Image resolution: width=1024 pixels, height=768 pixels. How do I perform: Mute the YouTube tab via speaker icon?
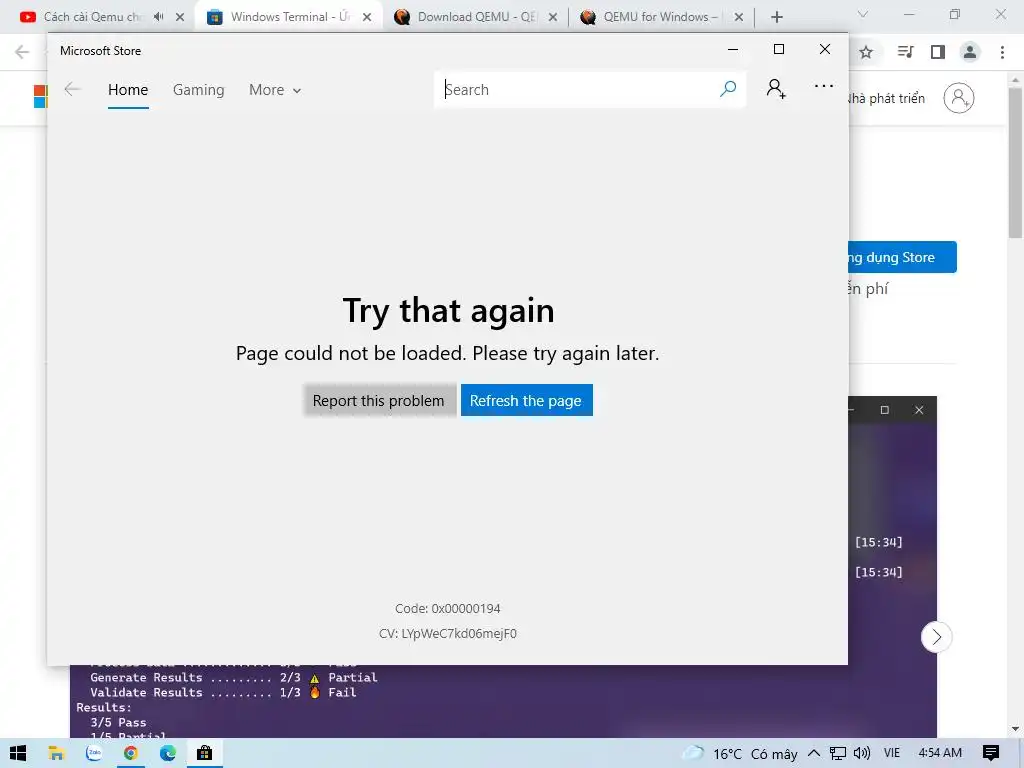click(159, 17)
